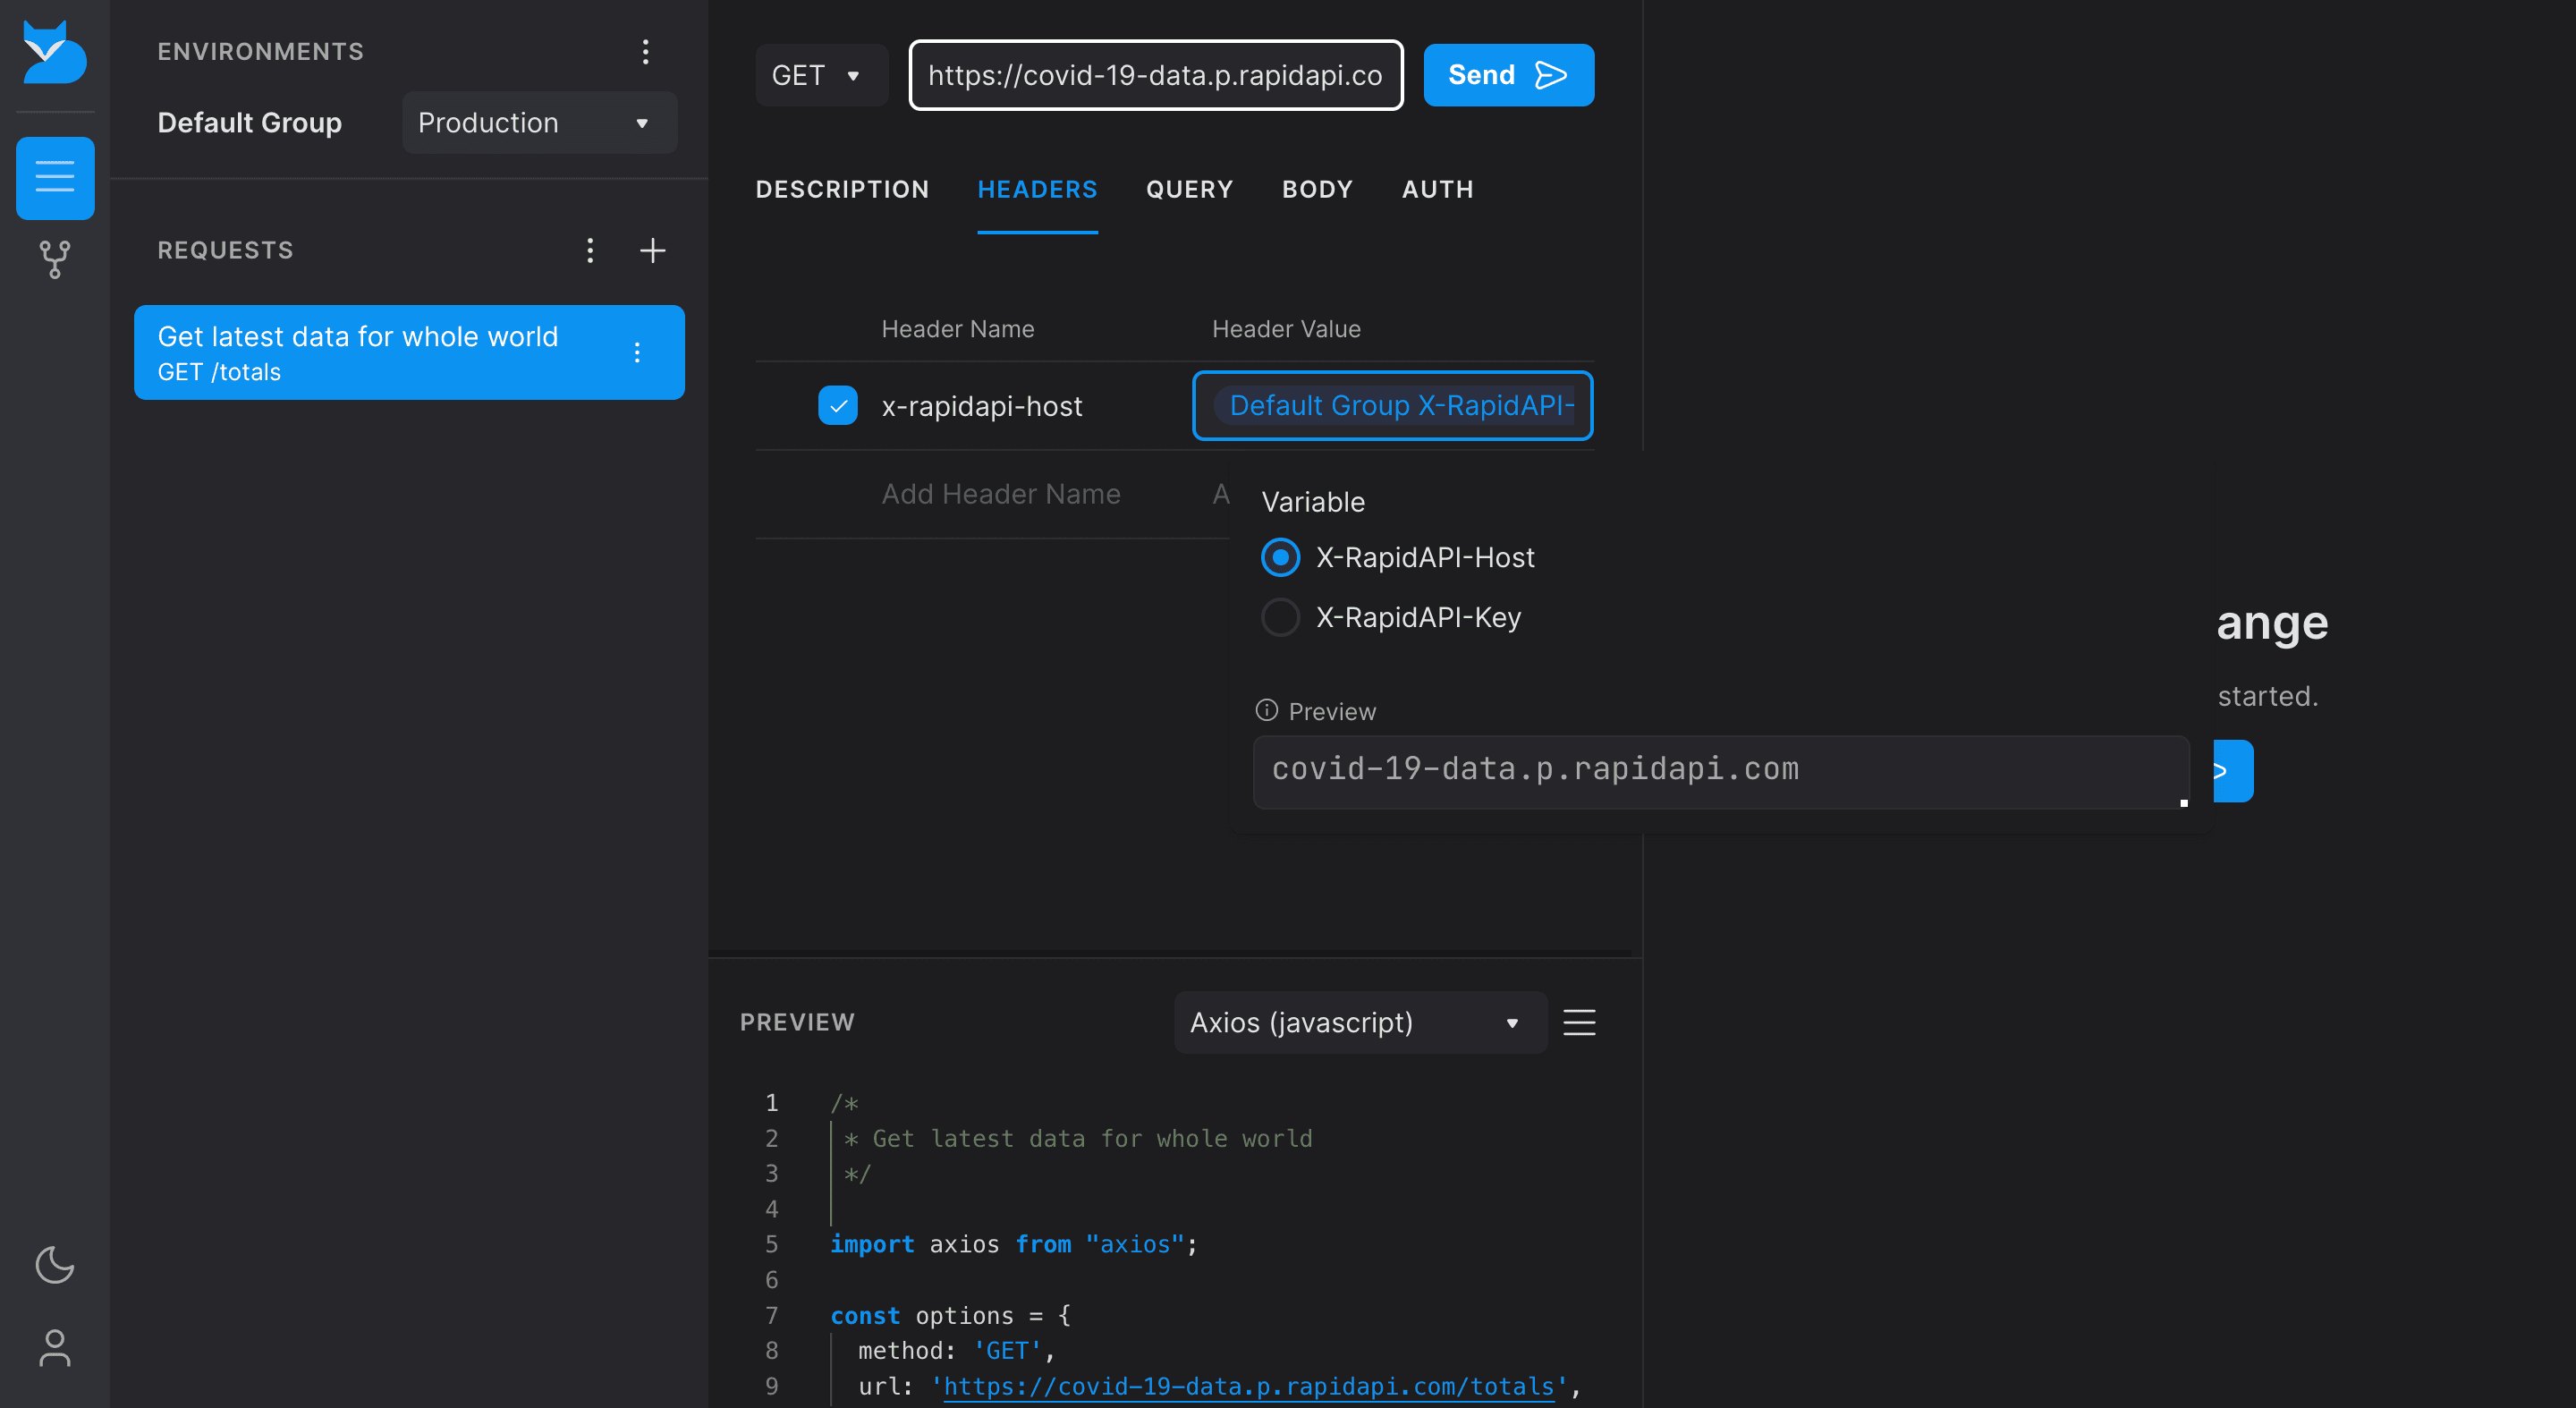This screenshot has height=1408, width=2576.
Task: Switch to the Headers tab
Action: tap(1037, 189)
